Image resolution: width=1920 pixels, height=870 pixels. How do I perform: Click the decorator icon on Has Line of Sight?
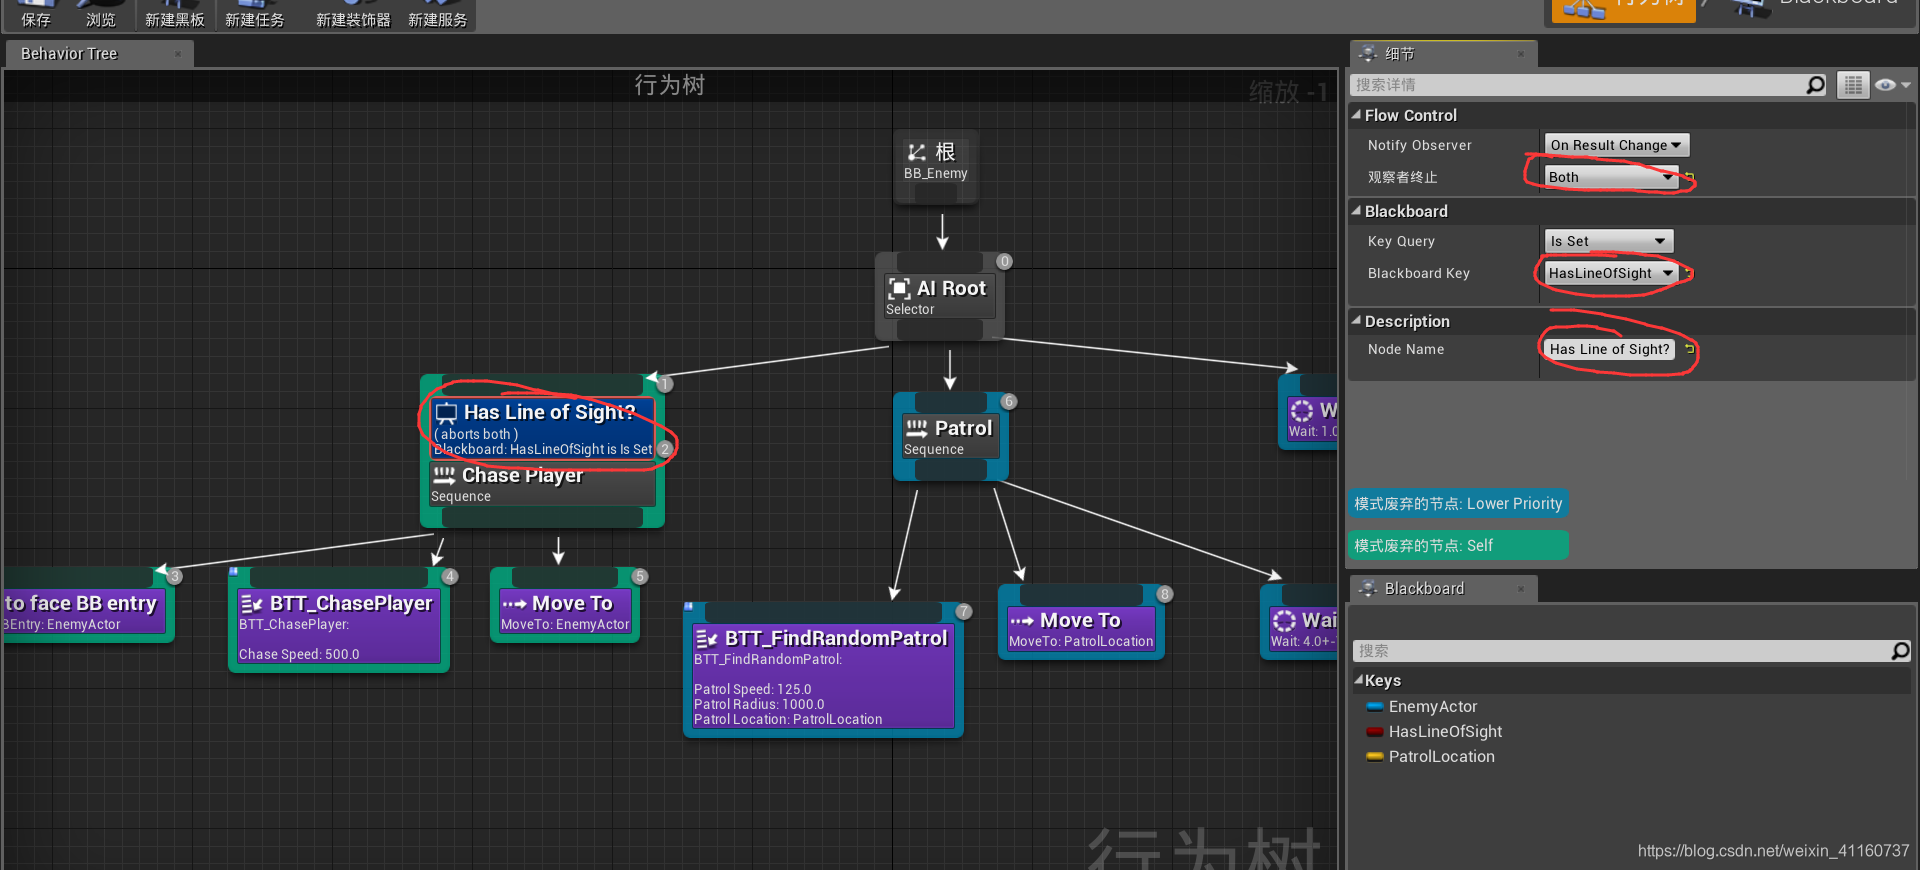(x=446, y=413)
